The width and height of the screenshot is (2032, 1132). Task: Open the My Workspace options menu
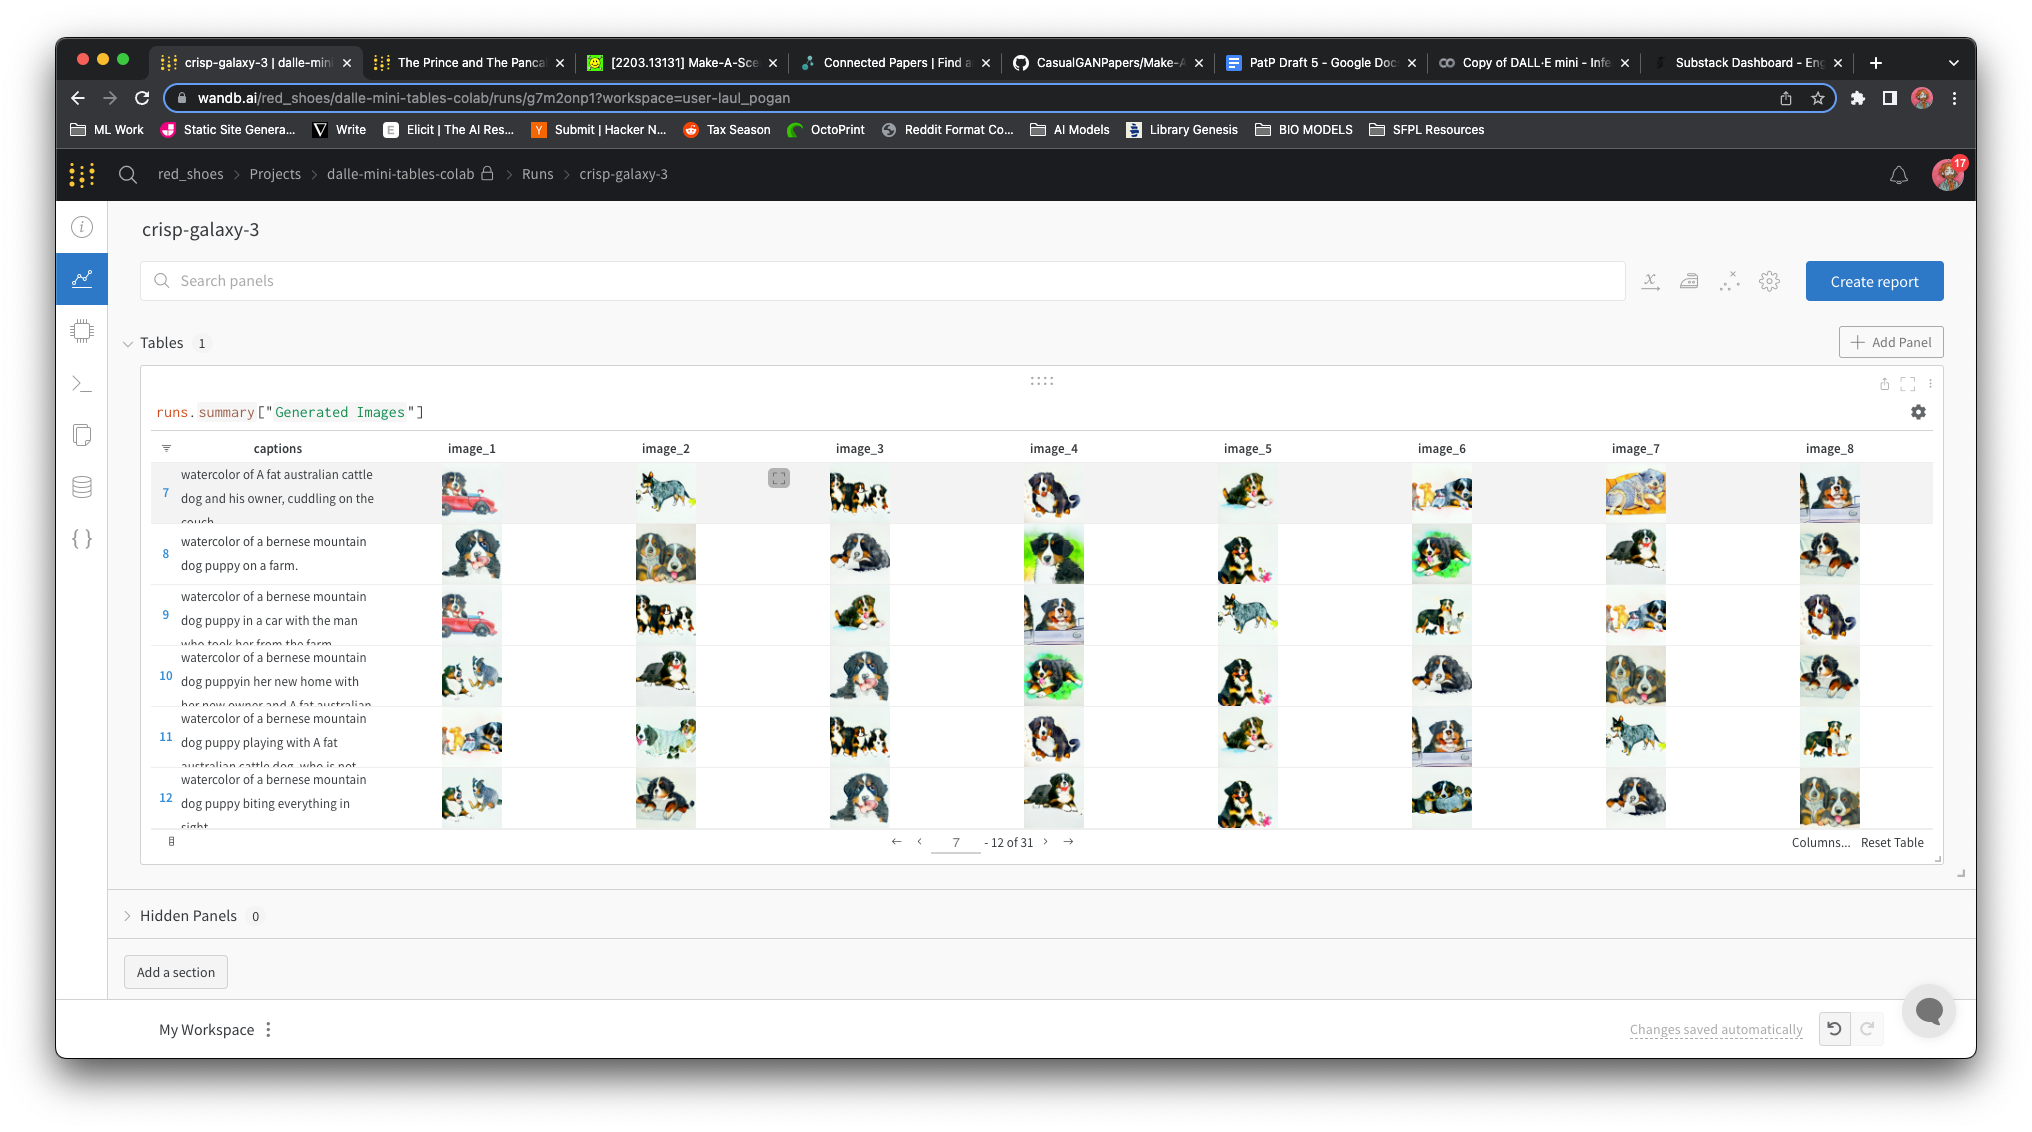(x=268, y=1030)
